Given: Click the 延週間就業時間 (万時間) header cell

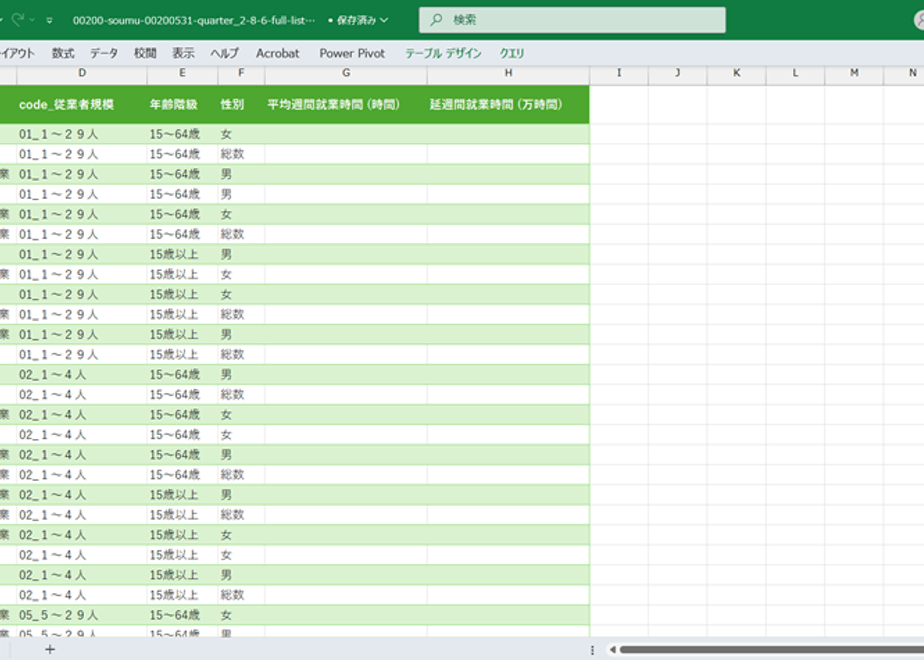Looking at the screenshot, I should [508, 104].
